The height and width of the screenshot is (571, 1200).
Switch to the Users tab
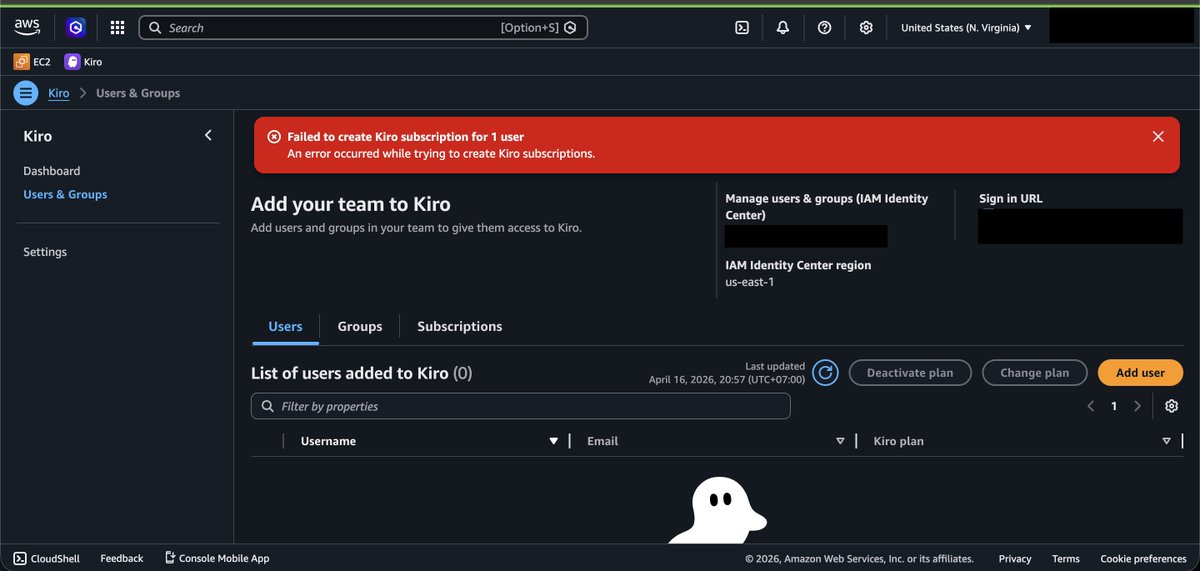click(285, 327)
